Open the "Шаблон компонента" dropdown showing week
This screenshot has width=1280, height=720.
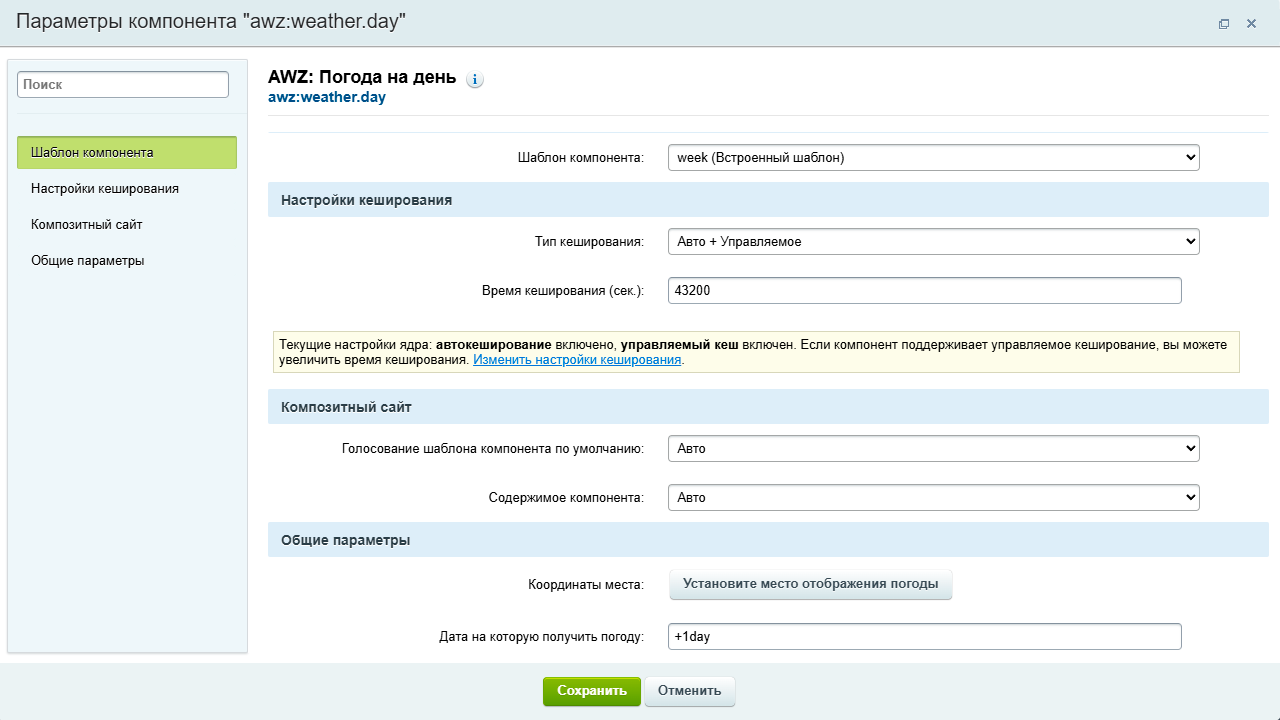click(933, 158)
